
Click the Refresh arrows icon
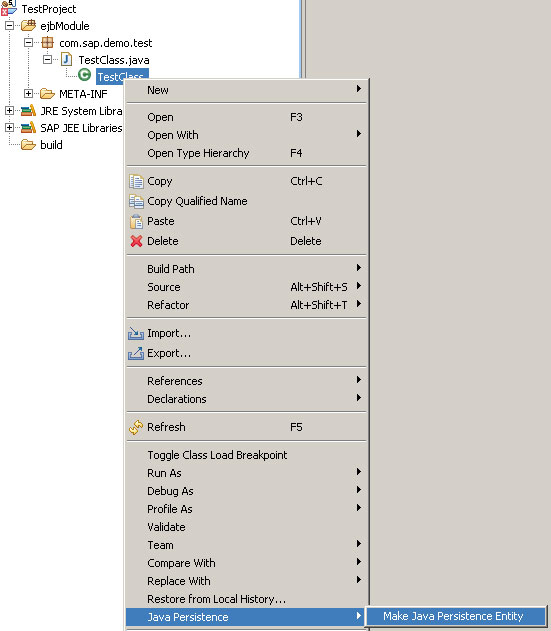click(x=136, y=427)
